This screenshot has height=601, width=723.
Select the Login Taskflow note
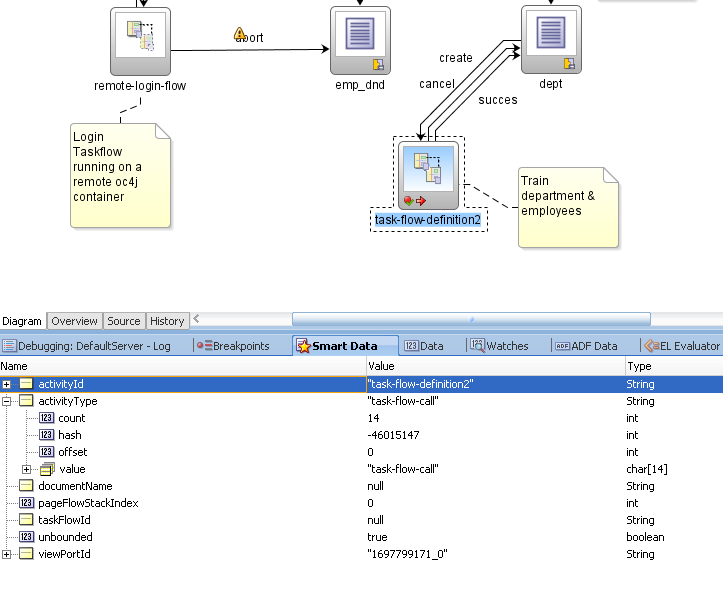coord(120,175)
